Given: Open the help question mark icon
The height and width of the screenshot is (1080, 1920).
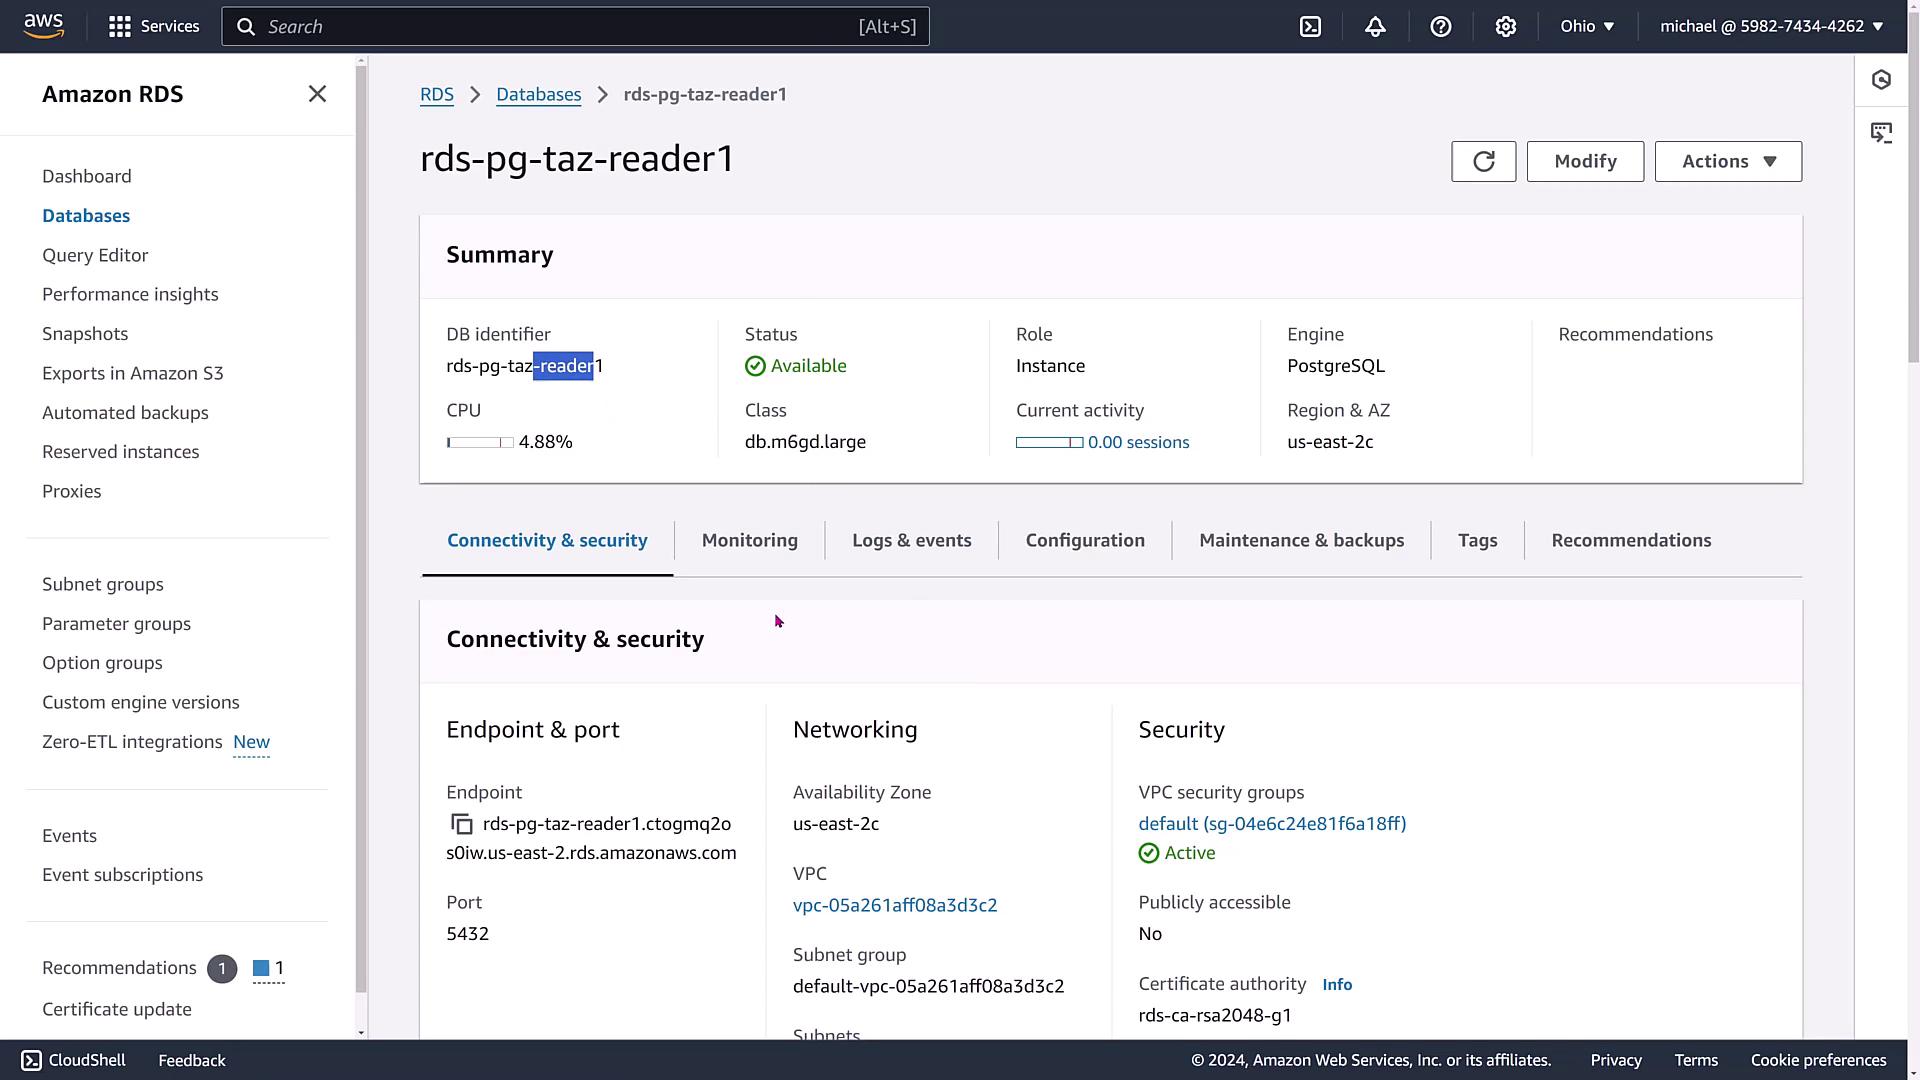Looking at the screenshot, I should tap(1440, 27).
